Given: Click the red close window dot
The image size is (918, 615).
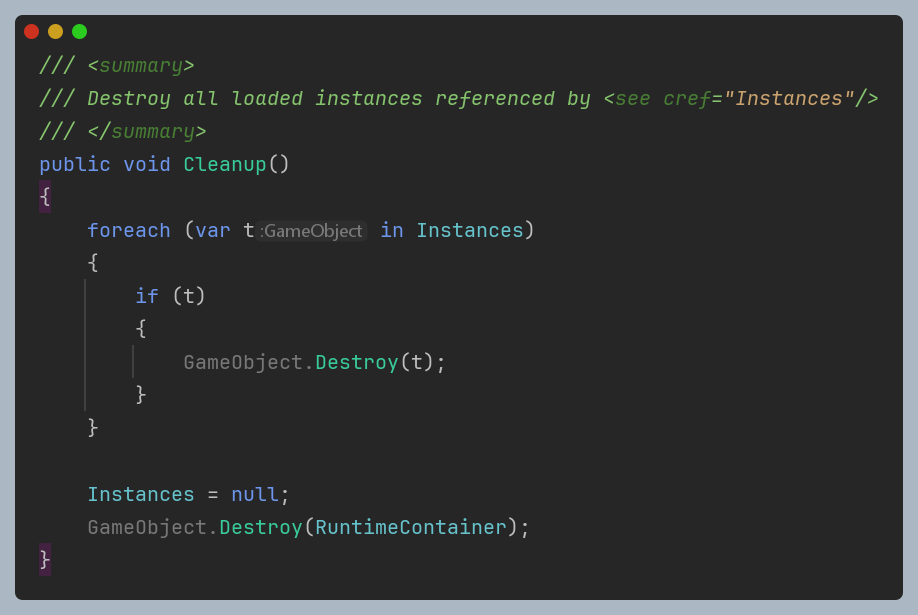Looking at the screenshot, I should point(32,32).
